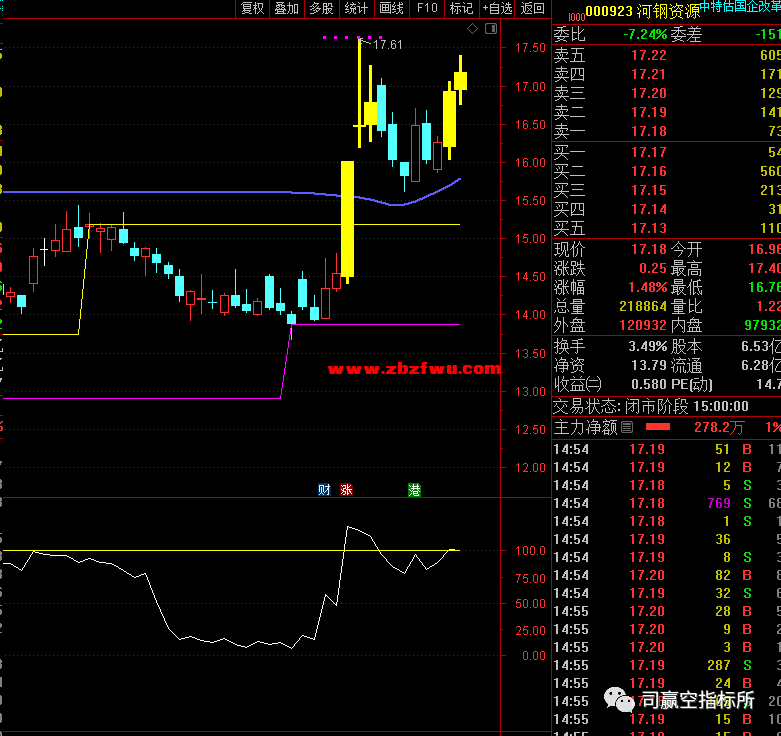Click the 涨跌 value 0.25
The height and width of the screenshot is (736, 781).
point(653,268)
